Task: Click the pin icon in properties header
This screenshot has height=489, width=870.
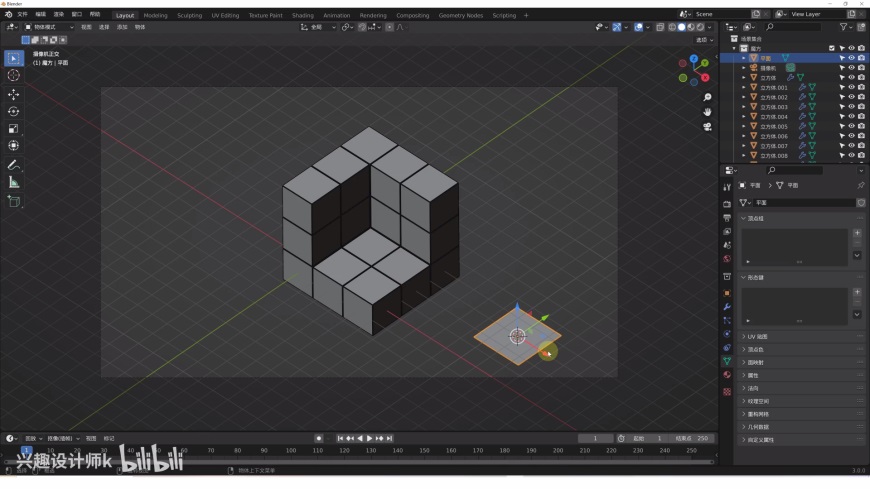Action: (x=861, y=185)
